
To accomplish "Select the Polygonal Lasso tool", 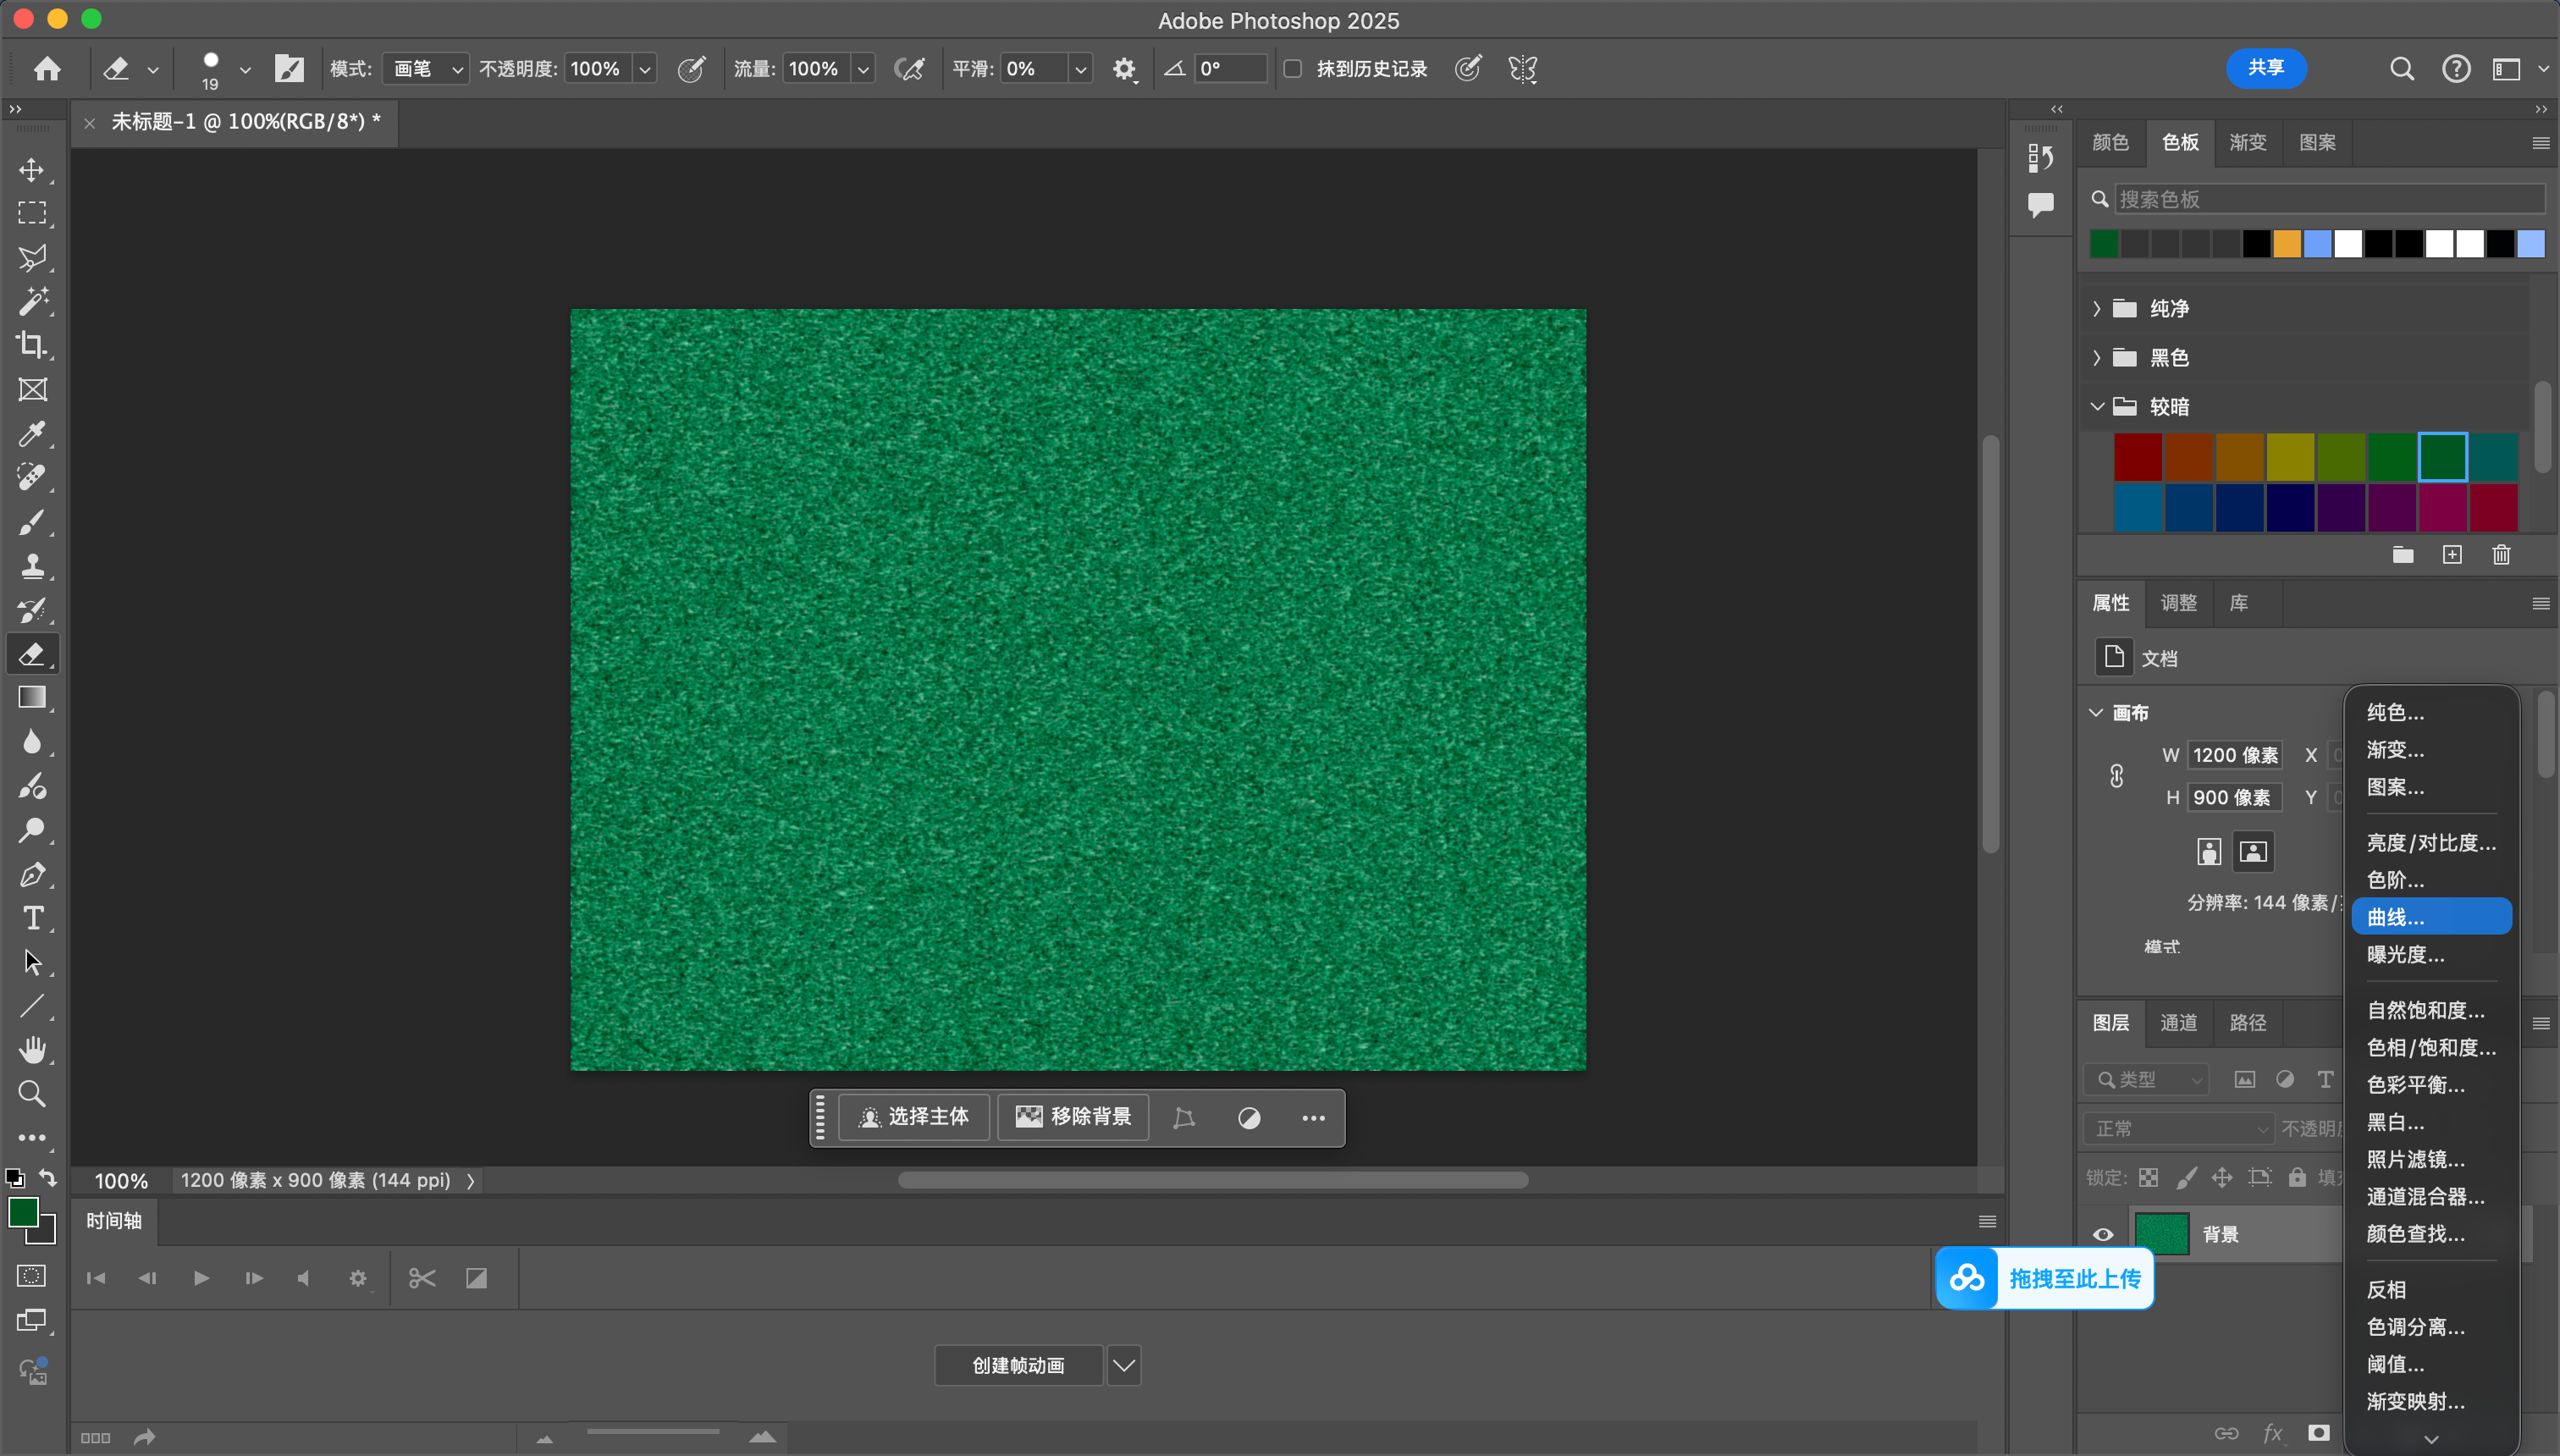I will [32, 257].
